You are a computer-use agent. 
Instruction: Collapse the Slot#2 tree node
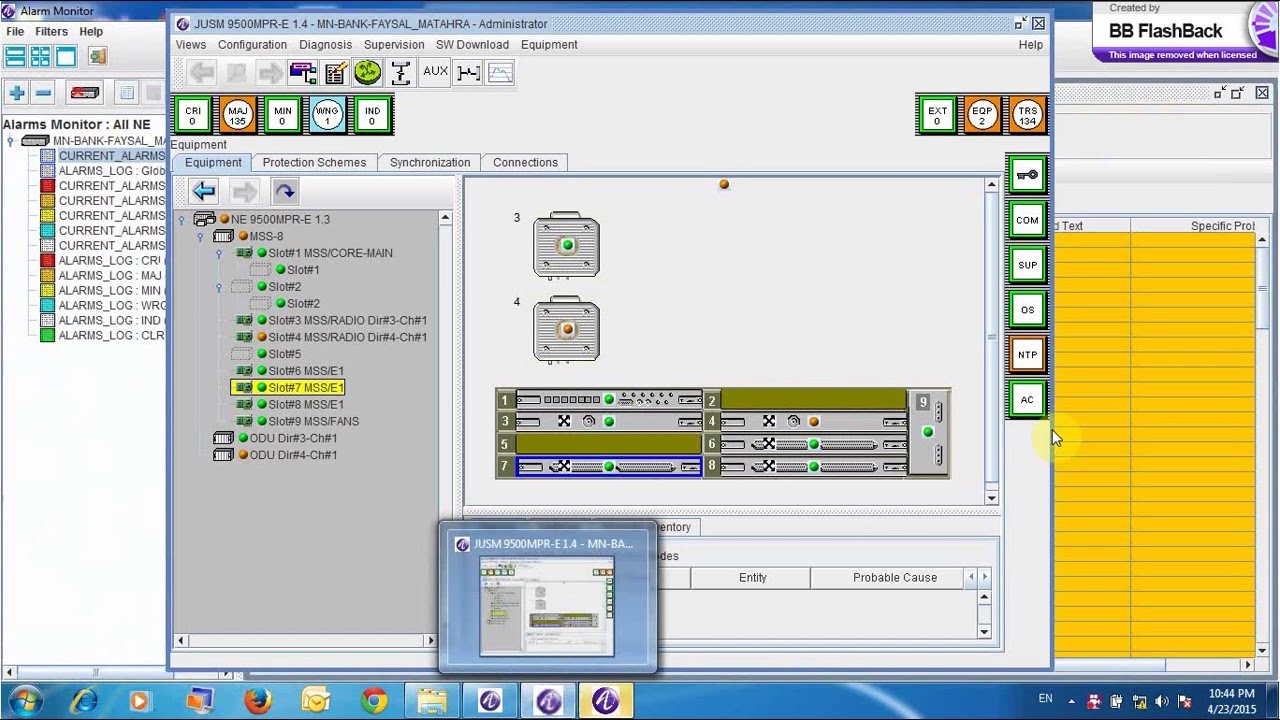(219, 287)
